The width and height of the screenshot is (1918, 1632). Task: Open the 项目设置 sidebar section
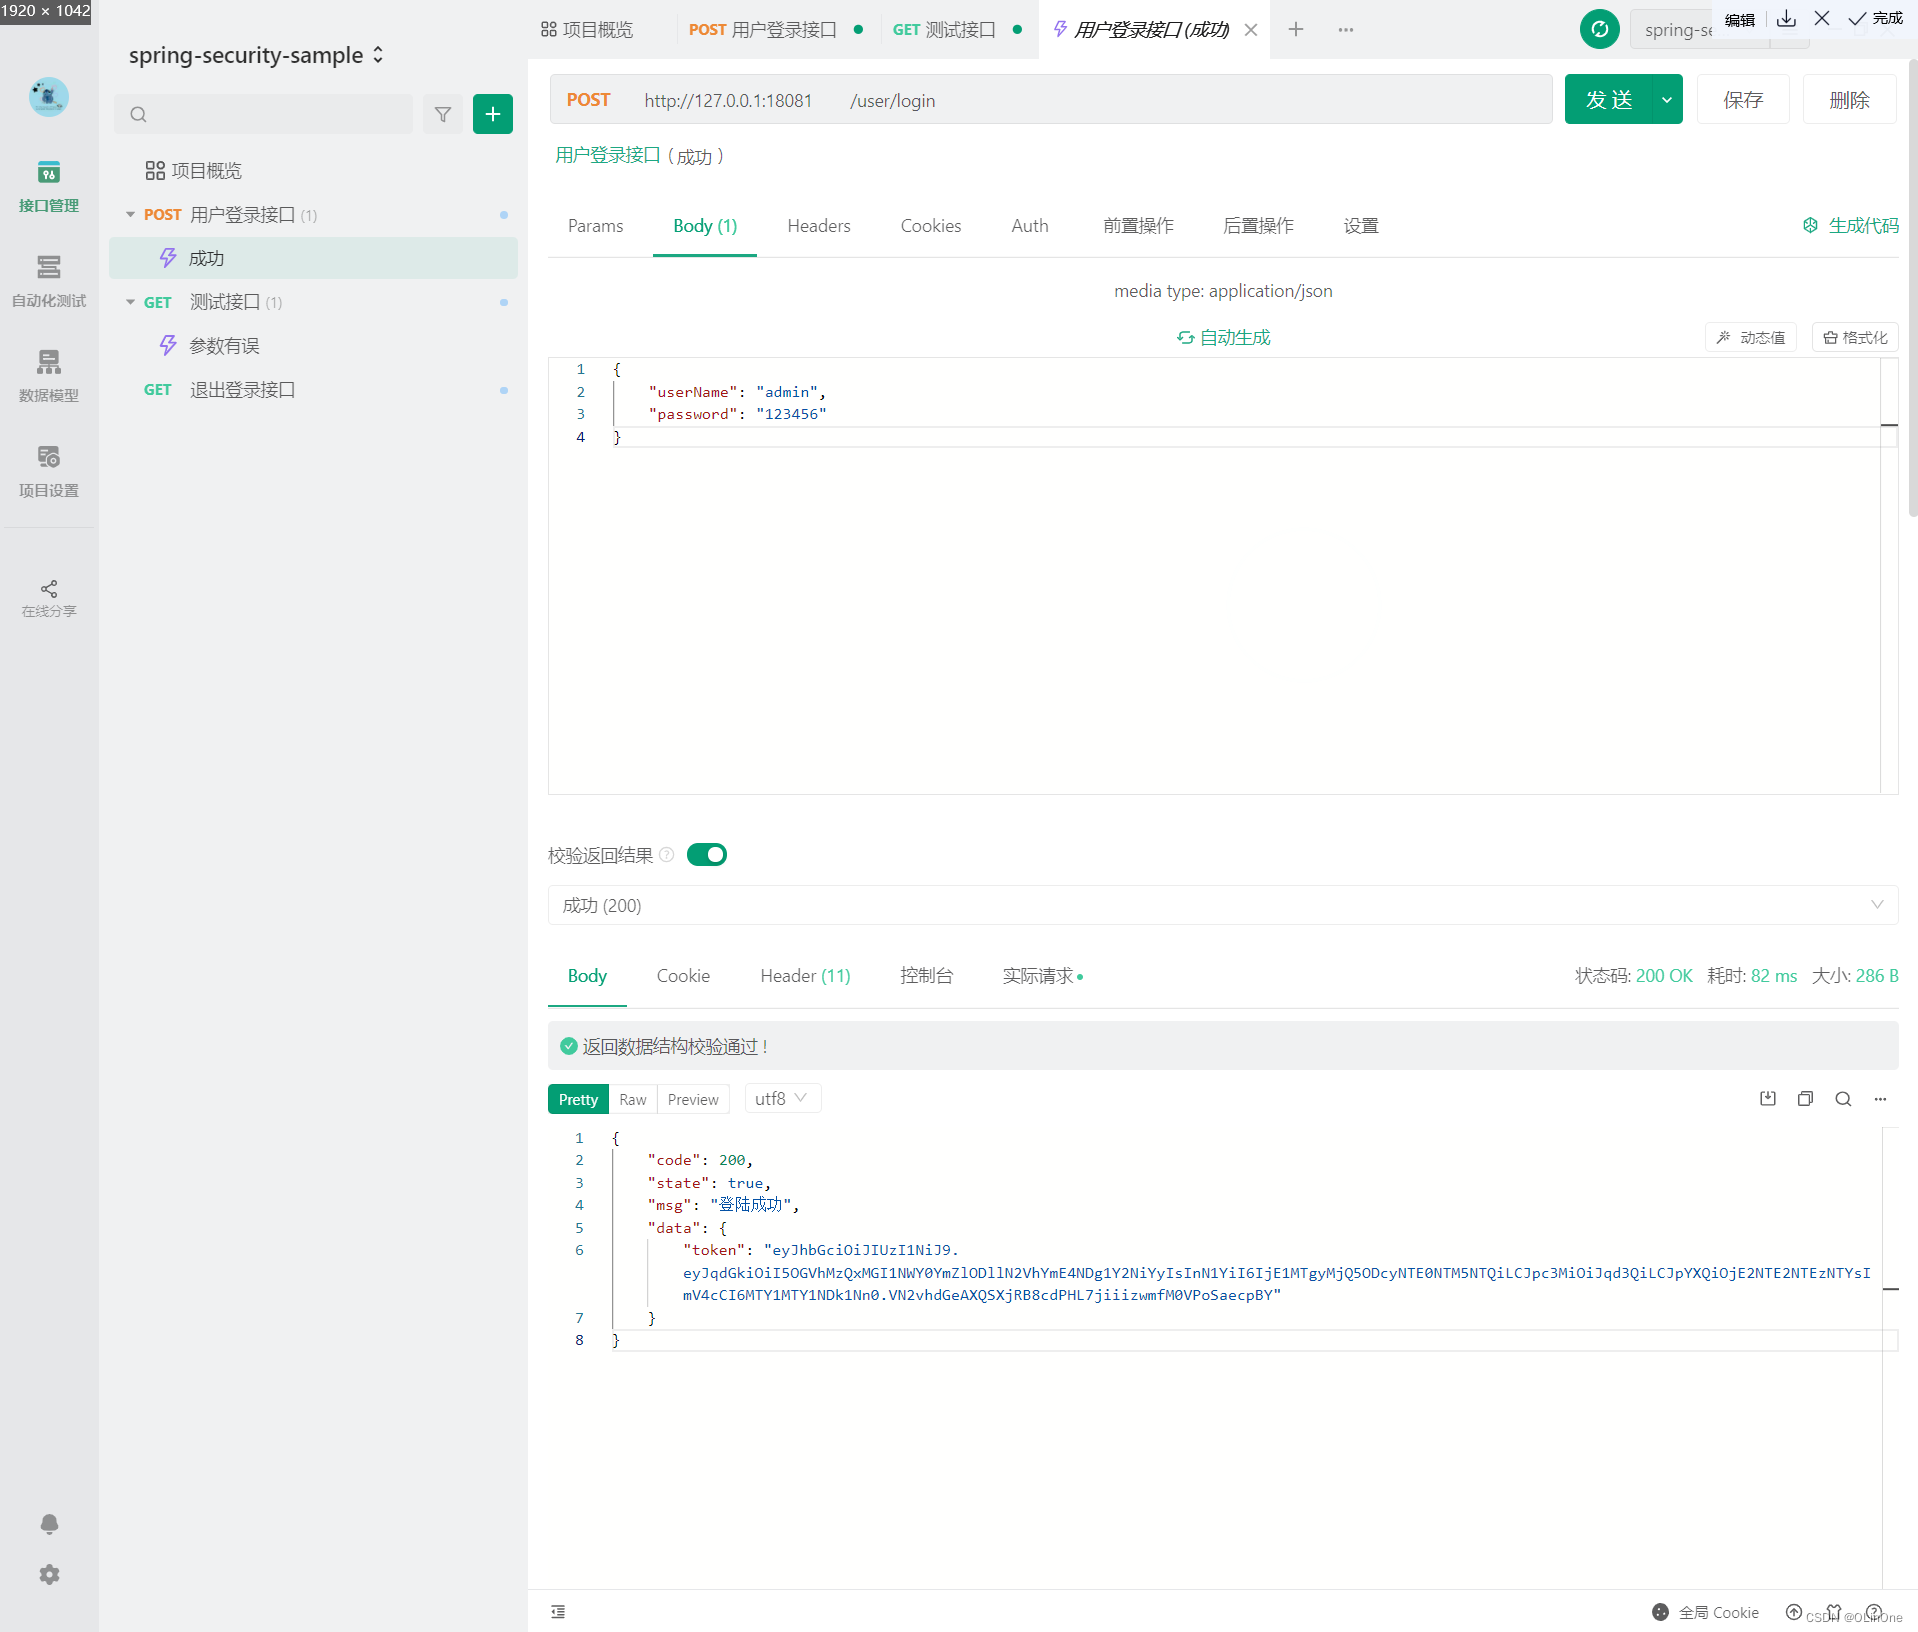[48, 471]
